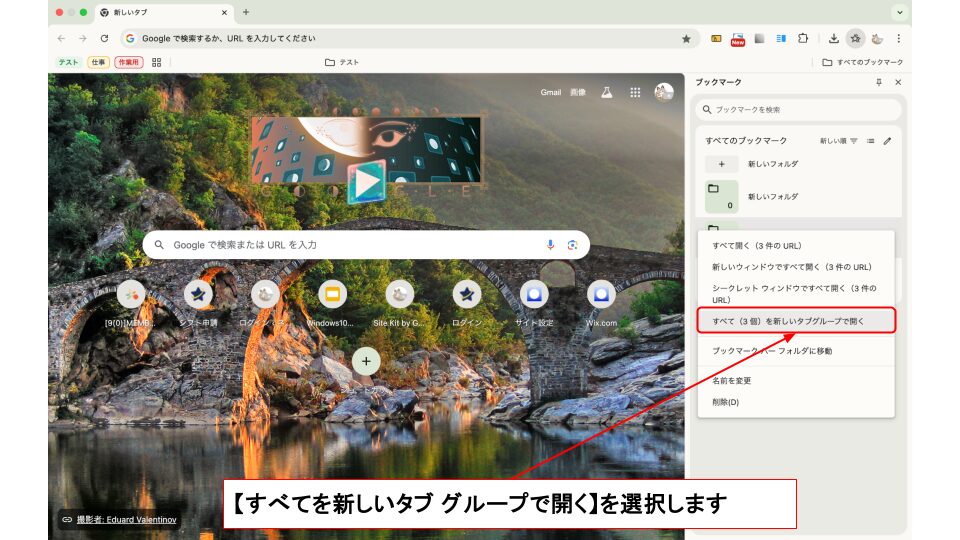This screenshot has height=540, width=960.
Task: Toggle the bookmarks side panel toolbar button
Action: tap(855, 39)
